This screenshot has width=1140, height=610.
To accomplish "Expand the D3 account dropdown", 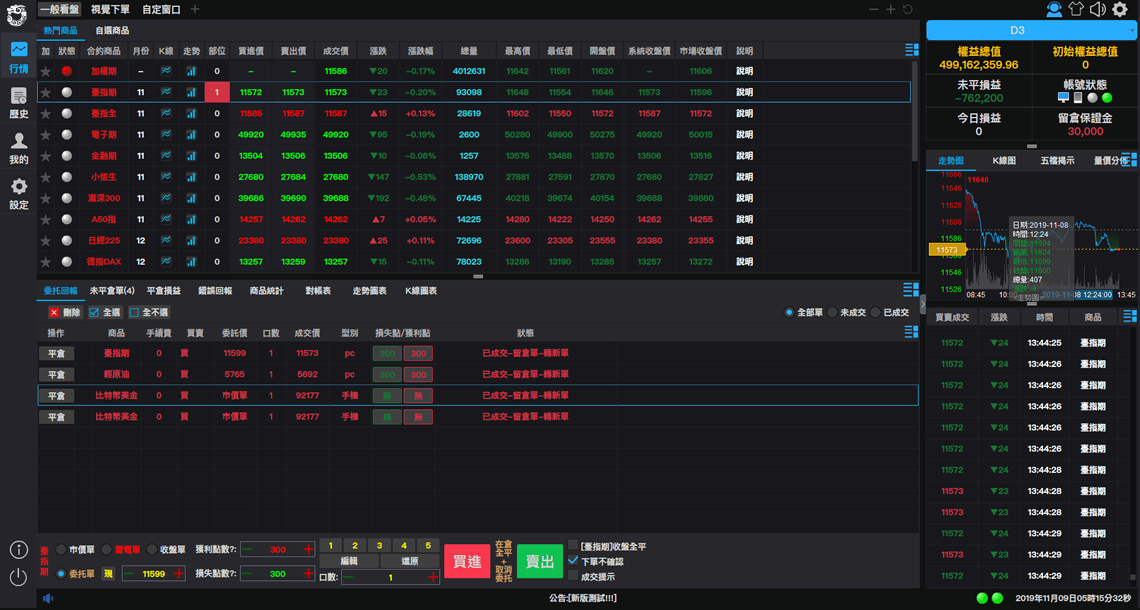I will pyautogui.click(x=1031, y=31).
